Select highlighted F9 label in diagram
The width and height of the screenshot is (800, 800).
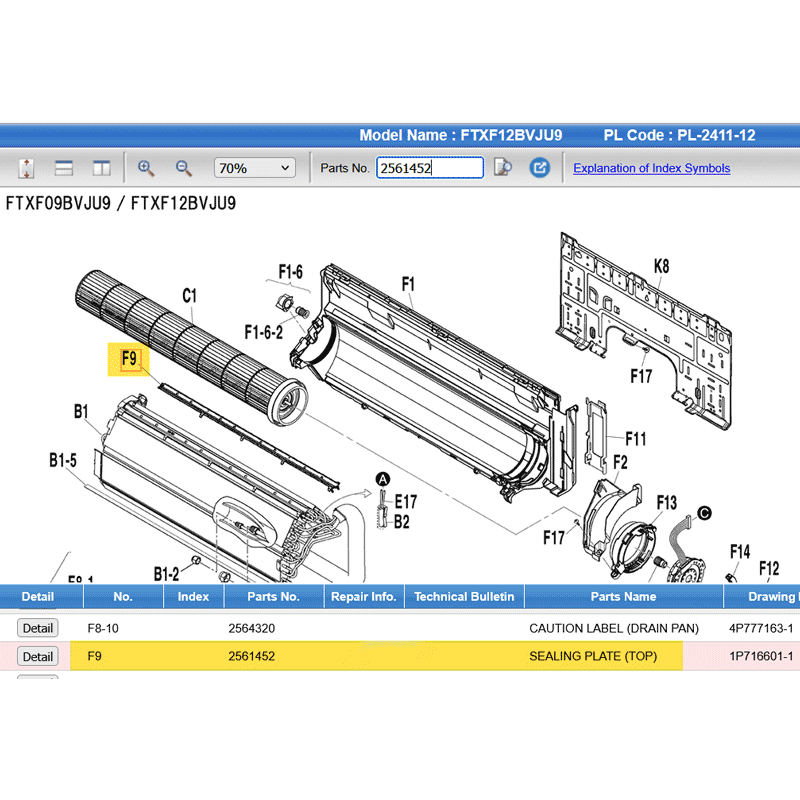128,358
